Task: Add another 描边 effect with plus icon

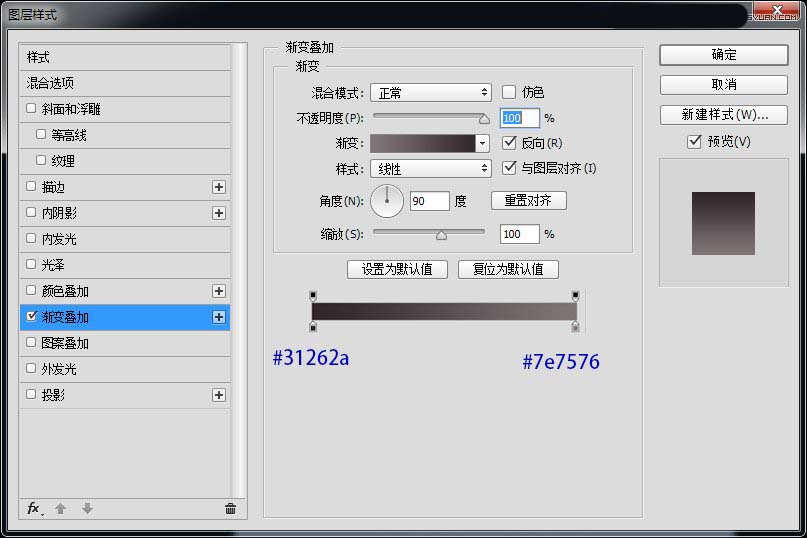Action: 219,187
